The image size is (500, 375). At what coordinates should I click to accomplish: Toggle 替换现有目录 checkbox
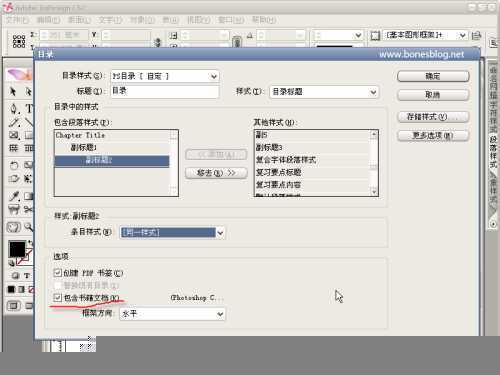coord(57,285)
